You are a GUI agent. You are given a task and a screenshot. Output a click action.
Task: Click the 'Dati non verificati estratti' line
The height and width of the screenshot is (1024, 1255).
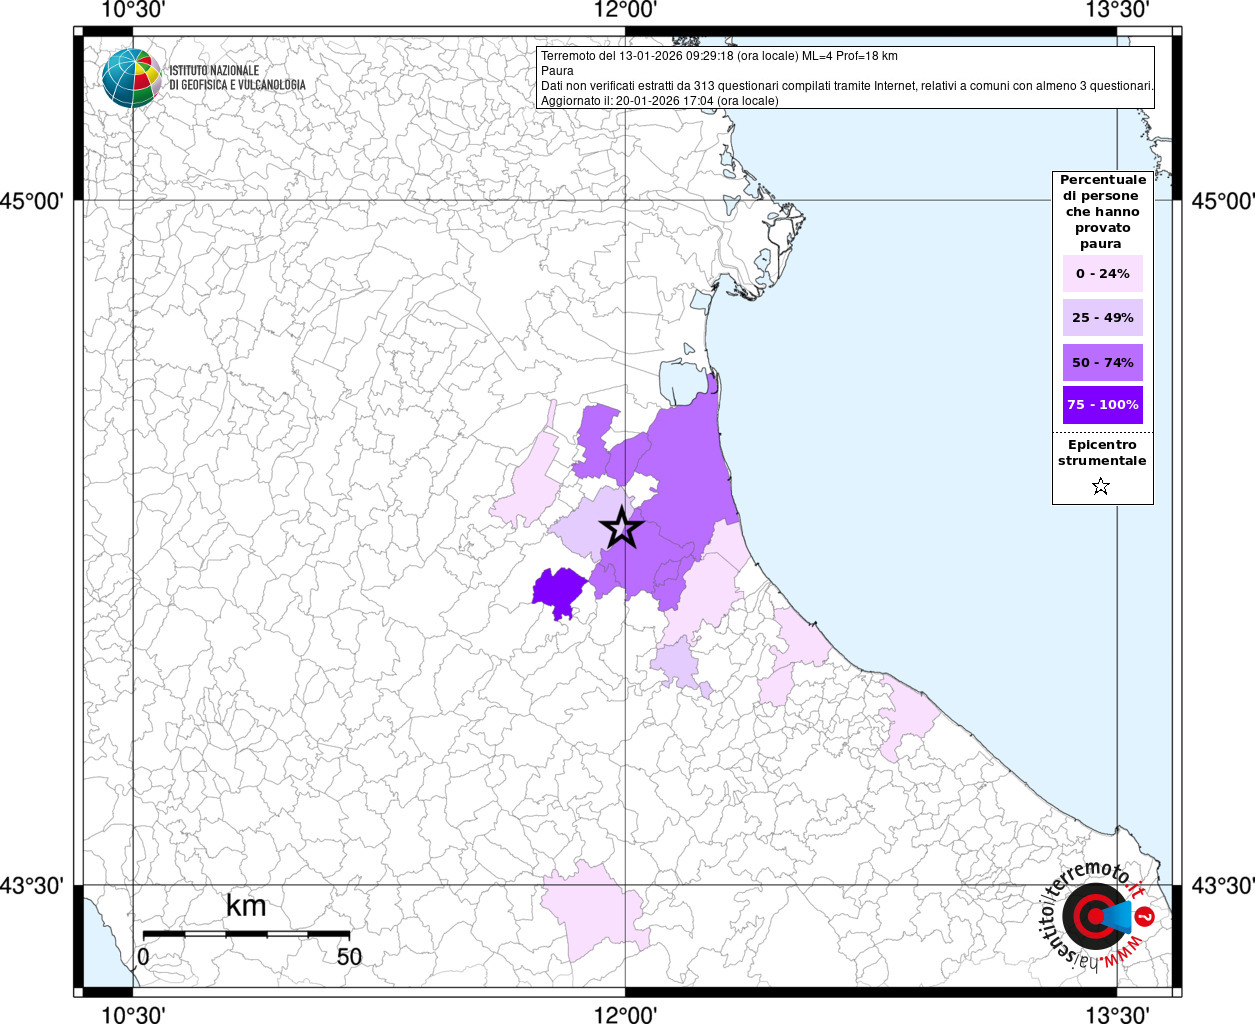(847, 86)
